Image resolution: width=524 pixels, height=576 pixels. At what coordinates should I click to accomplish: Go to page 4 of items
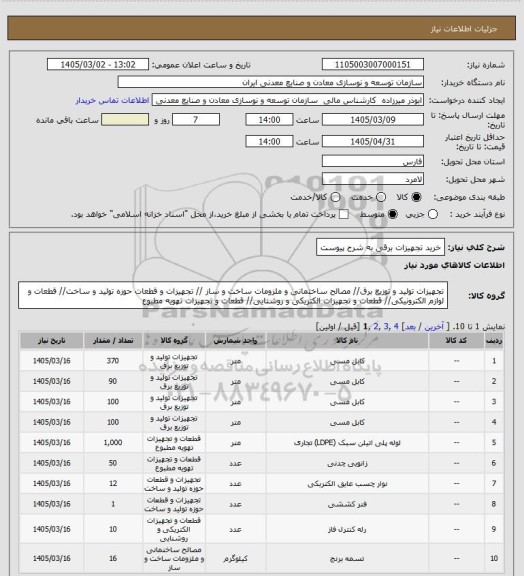tap(396, 326)
